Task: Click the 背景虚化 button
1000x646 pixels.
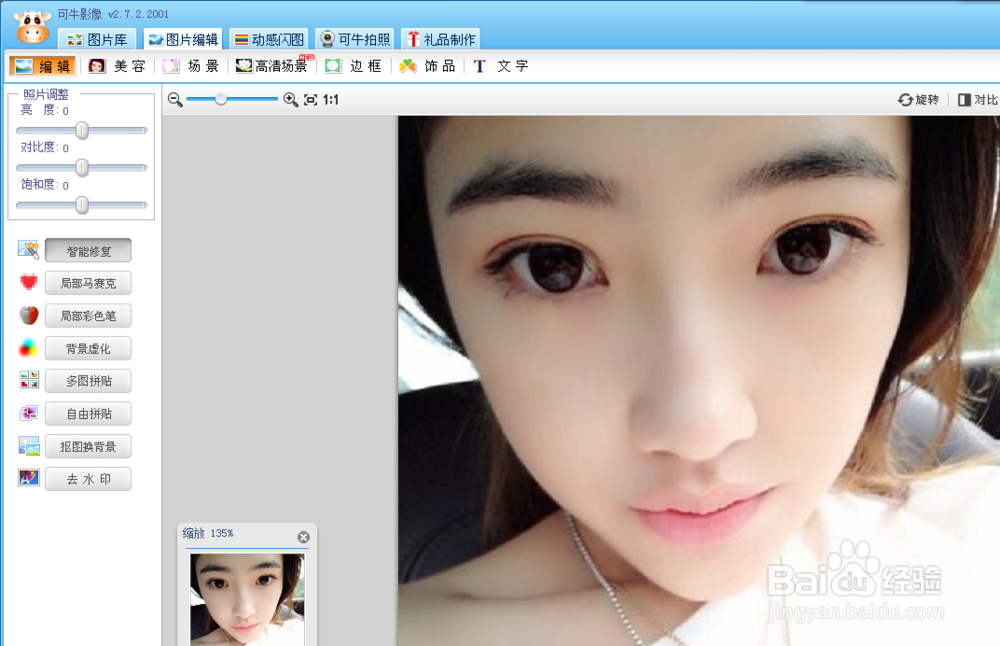Action: coord(88,348)
